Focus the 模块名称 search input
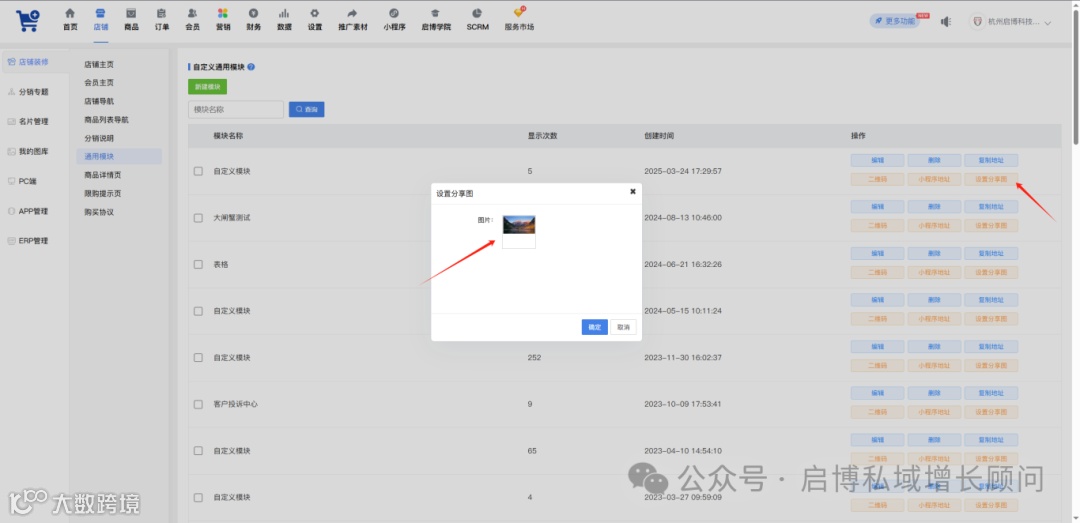The width and height of the screenshot is (1080, 523). pyautogui.click(x=236, y=110)
